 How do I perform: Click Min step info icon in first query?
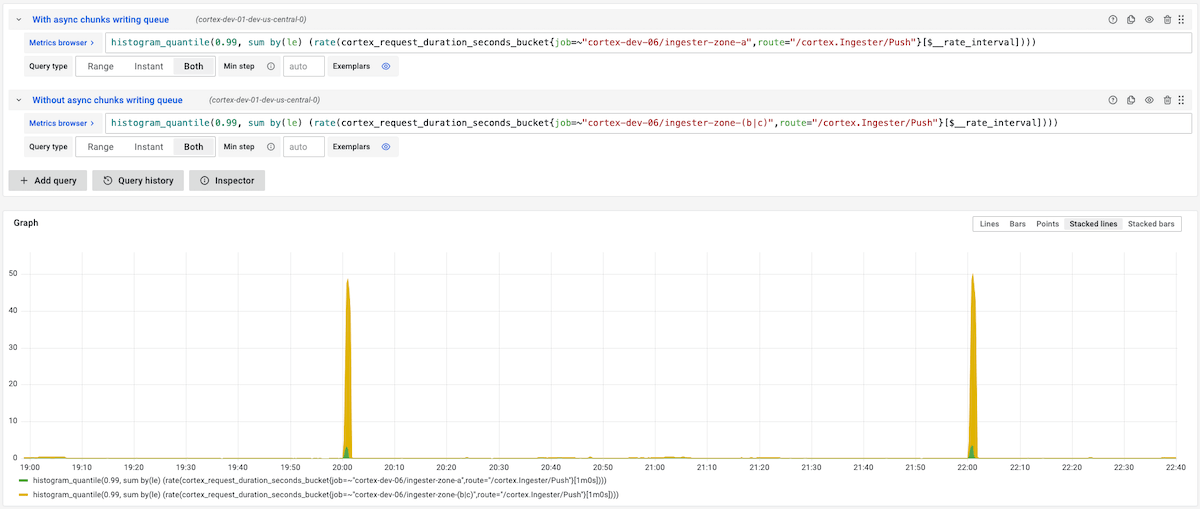click(271, 66)
